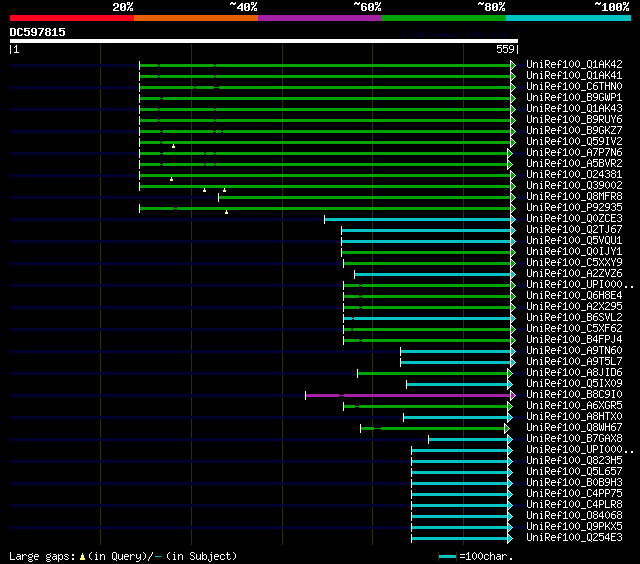Click the cyan ~100% segment of the color scale
The height and width of the screenshot is (564, 640).
pyautogui.click(x=568, y=18)
